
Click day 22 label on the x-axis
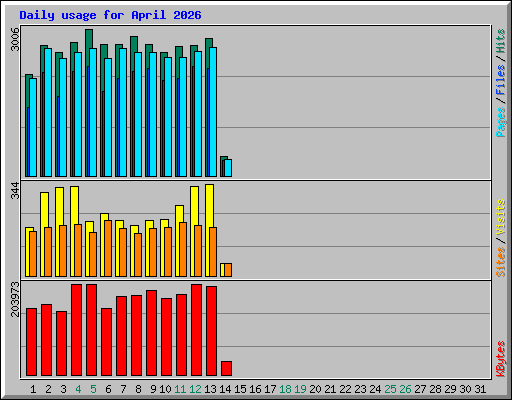point(345,389)
